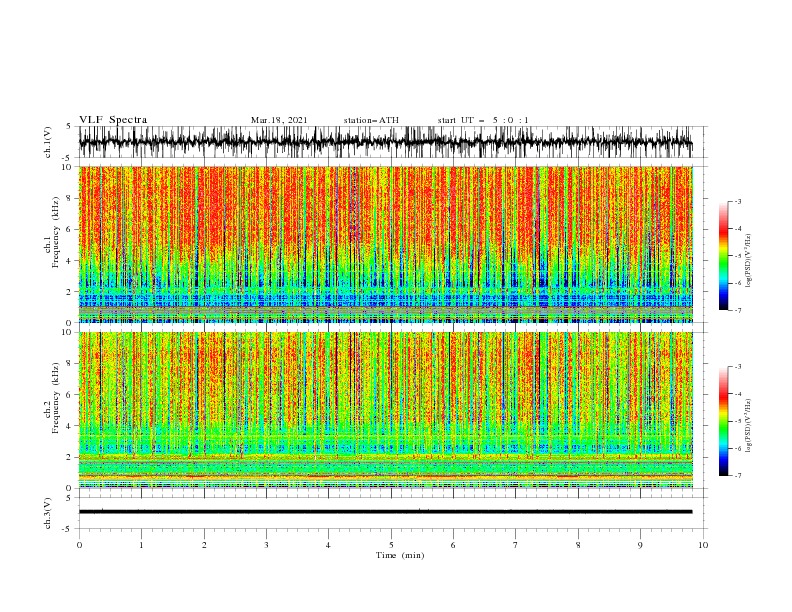Screen dimensions: 792x612
Task: Click the ch.2 'log(PSD)(V²/Hz)' colorbar label
Action: (749, 426)
